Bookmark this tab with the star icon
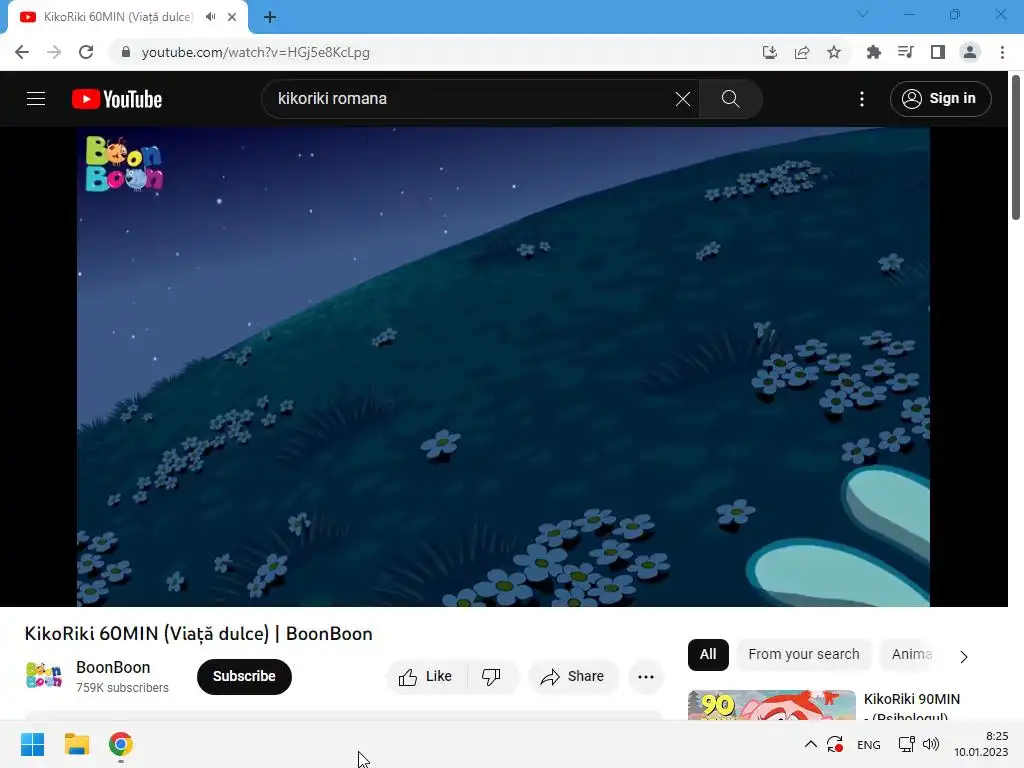Screen dimensions: 1024x768 (834, 52)
